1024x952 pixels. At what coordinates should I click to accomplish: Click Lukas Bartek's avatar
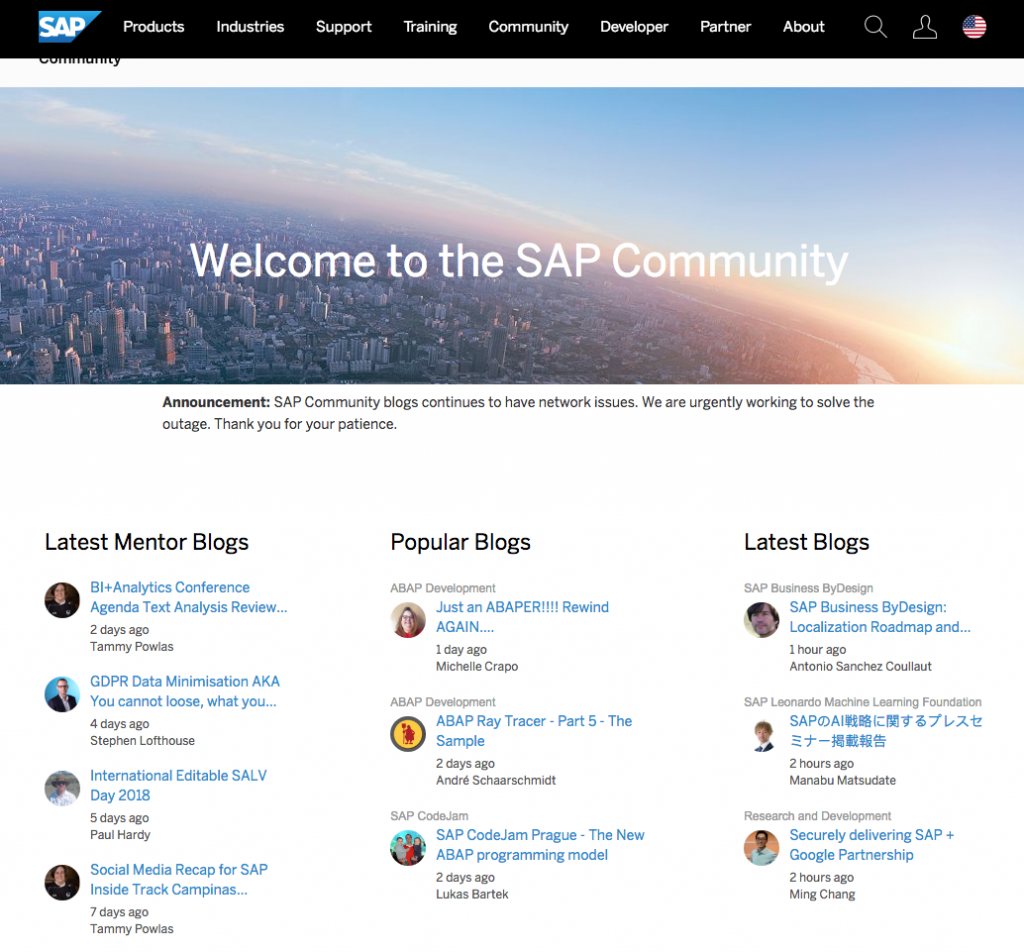click(x=408, y=848)
